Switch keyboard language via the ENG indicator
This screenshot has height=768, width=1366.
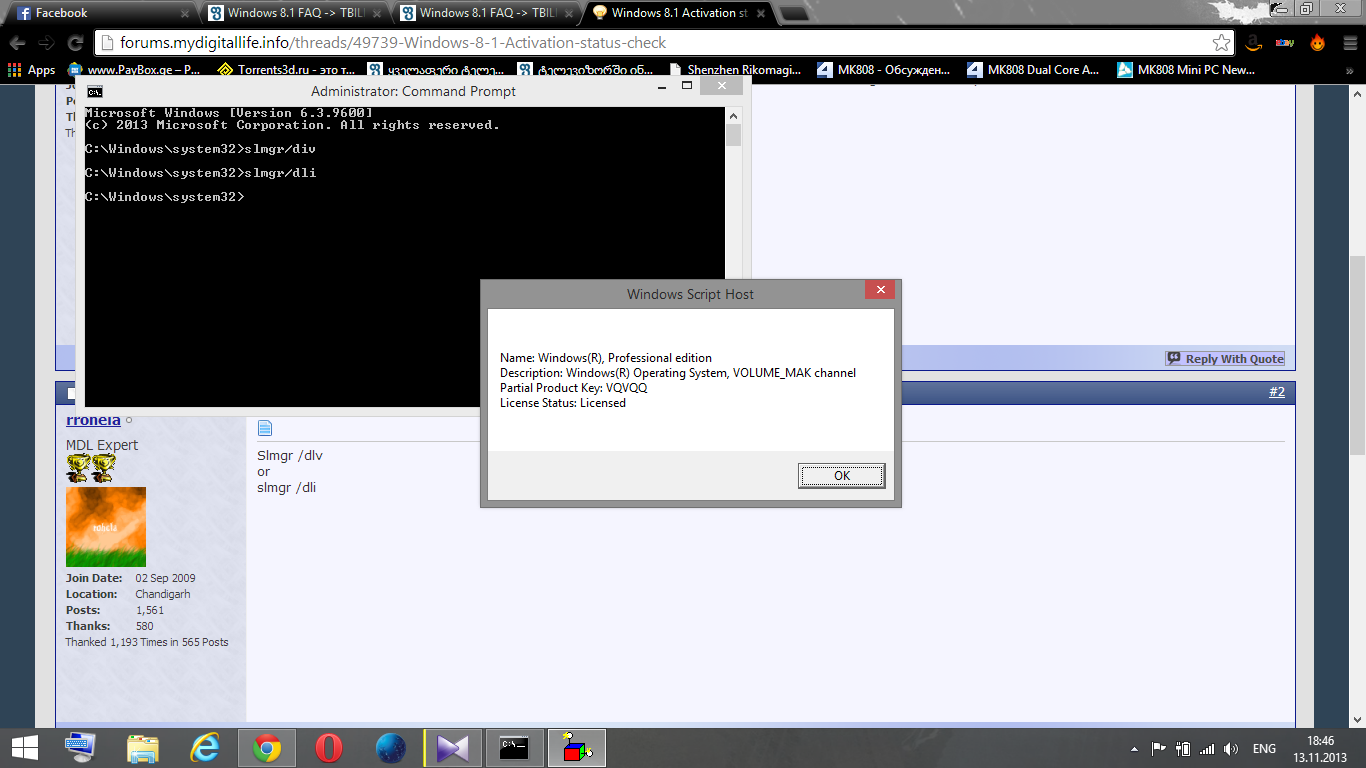point(1264,748)
